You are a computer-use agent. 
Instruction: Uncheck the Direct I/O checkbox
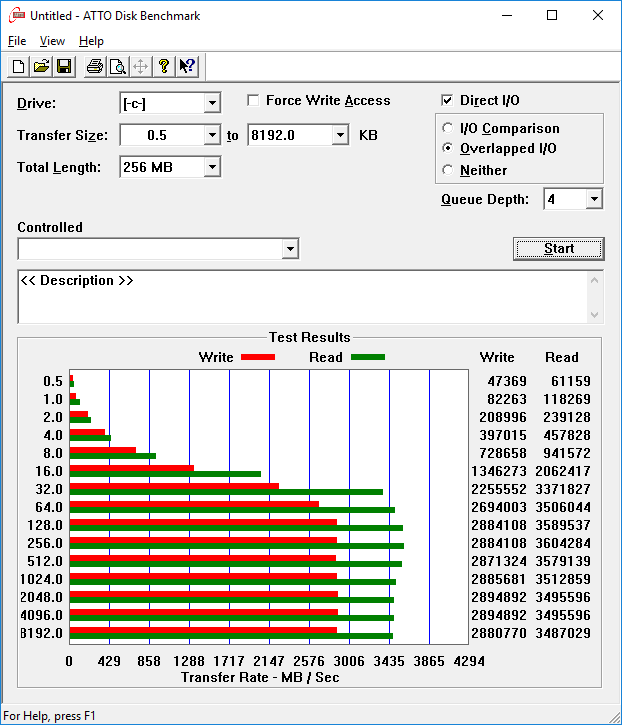[447, 100]
